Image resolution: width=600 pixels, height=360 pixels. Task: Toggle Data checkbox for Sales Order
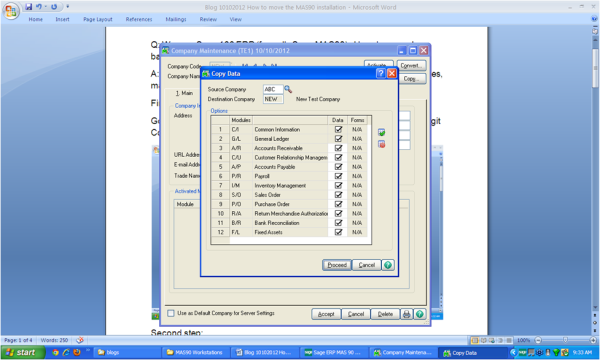click(338, 194)
